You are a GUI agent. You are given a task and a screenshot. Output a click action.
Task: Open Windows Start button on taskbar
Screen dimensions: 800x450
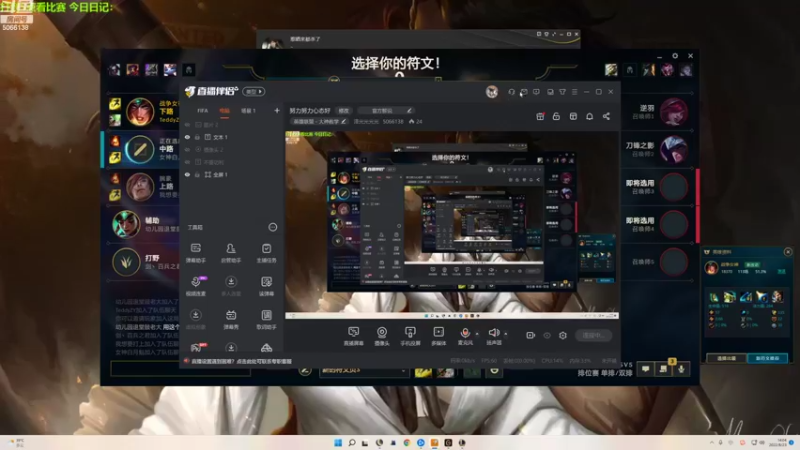click(338, 443)
